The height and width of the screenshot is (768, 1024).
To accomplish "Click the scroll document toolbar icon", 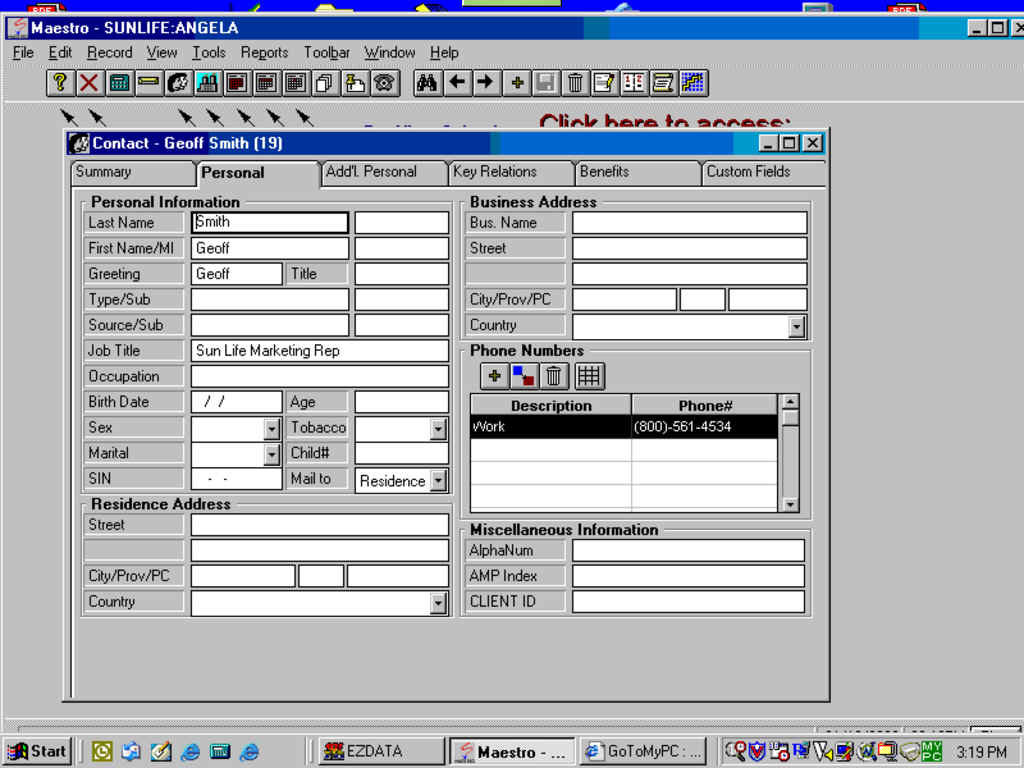I will click(663, 83).
